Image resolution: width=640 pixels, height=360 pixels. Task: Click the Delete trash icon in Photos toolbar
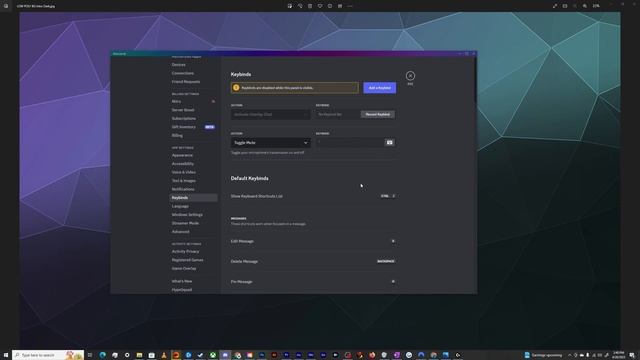coord(310,6)
